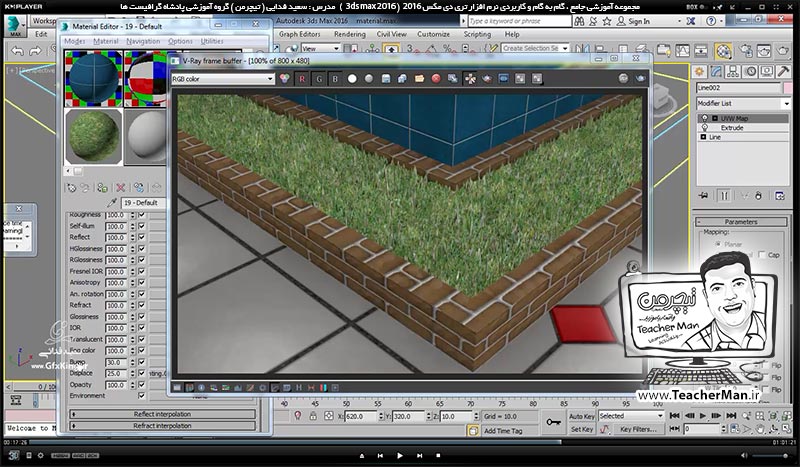Screen dimensions: 800x467
Task: Open the Graph Editors menu
Action: [299, 34]
